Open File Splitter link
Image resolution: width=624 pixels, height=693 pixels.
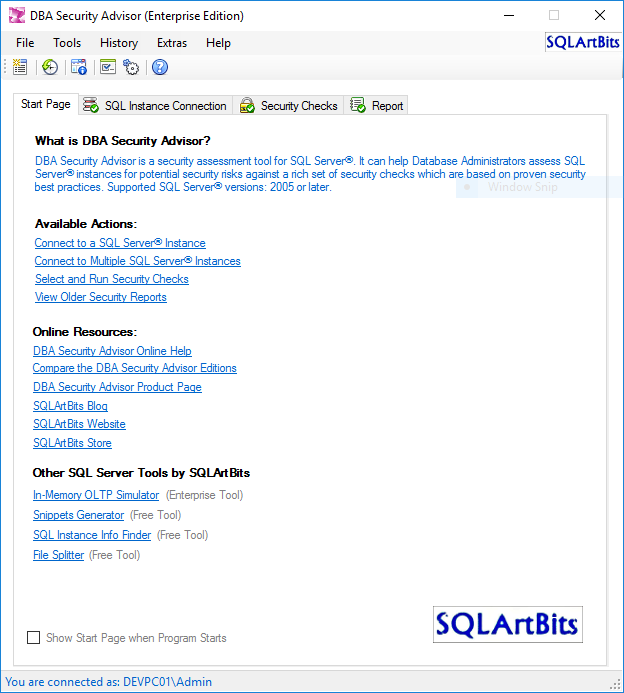[59, 555]
